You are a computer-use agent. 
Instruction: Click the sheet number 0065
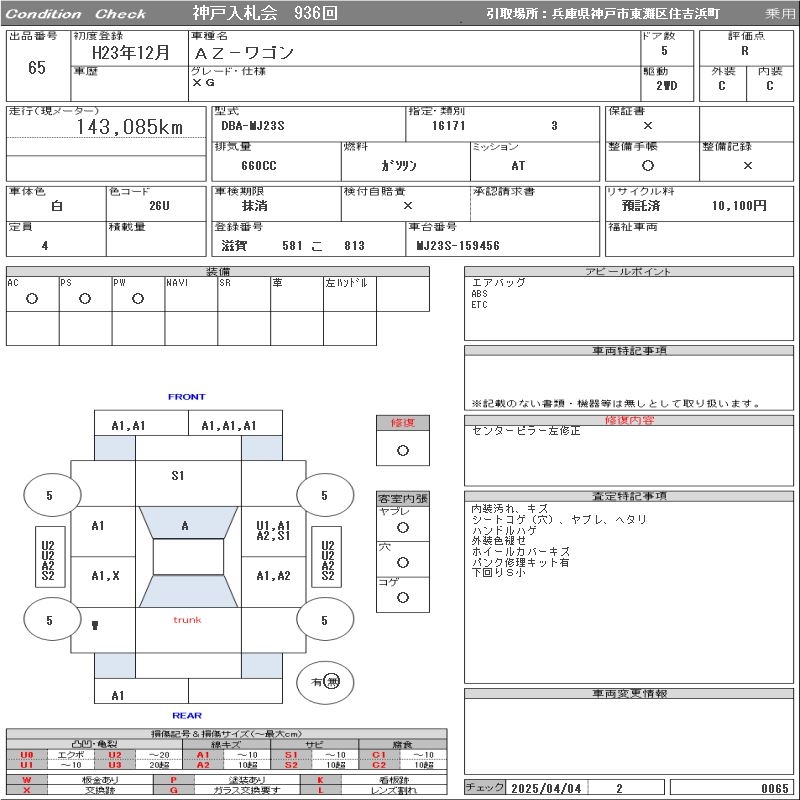point(774,789)
